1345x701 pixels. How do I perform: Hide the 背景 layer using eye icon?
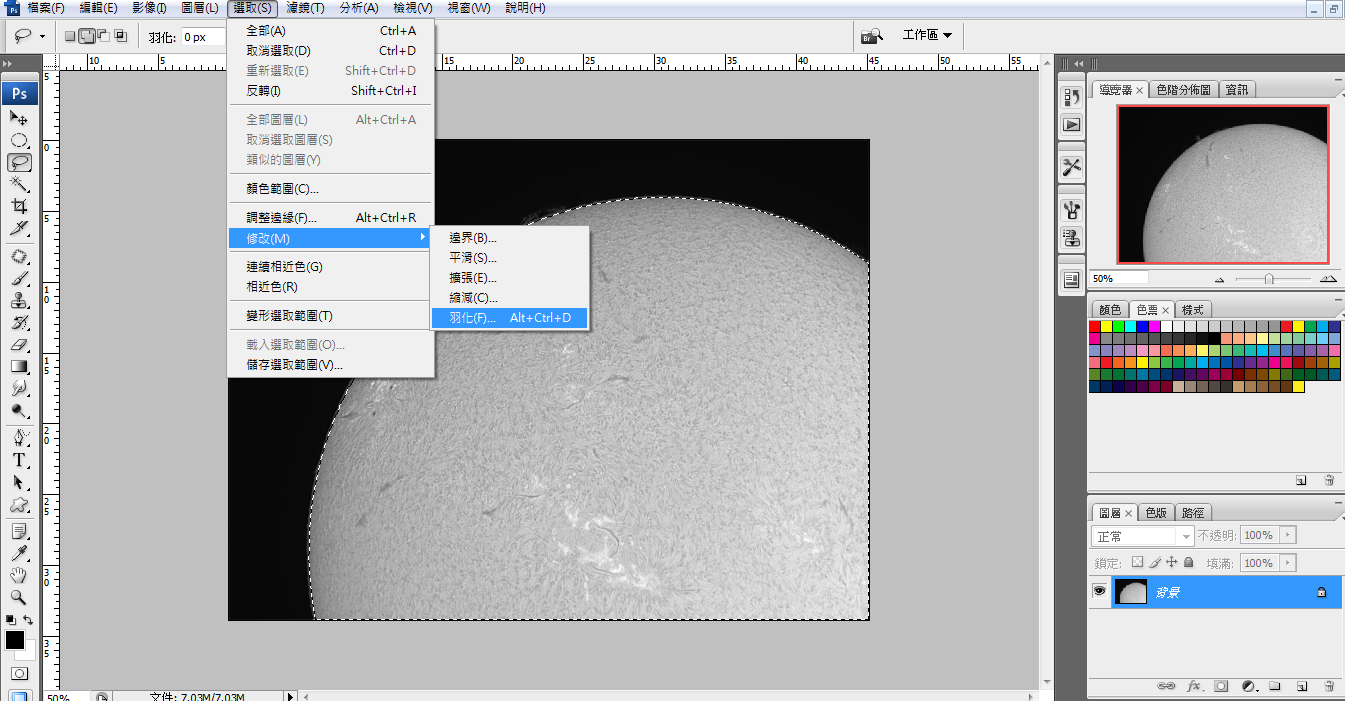(x=1099, y=592)
